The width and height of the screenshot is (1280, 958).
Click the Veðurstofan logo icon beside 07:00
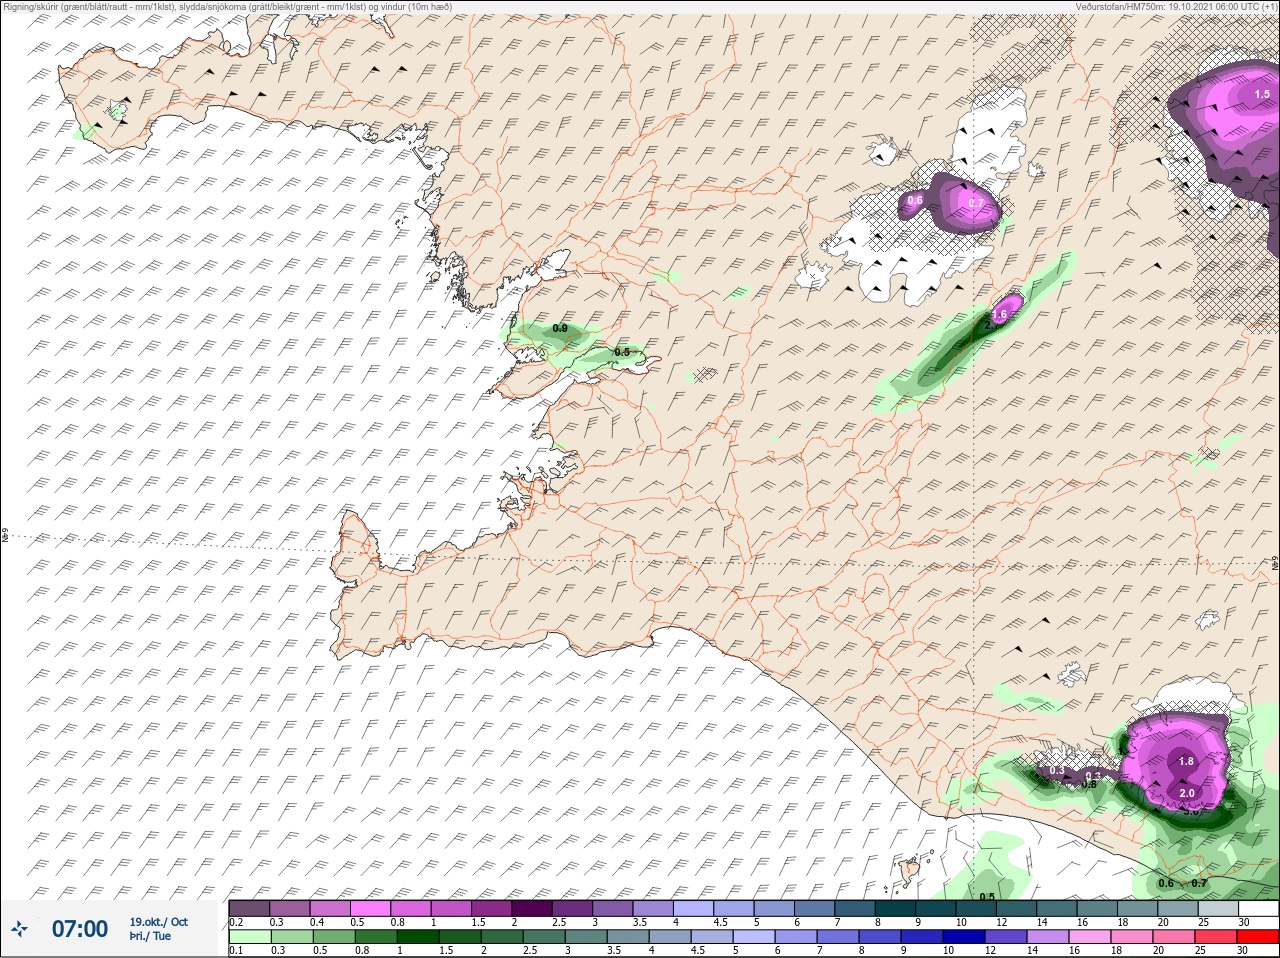tap(19, 929)
